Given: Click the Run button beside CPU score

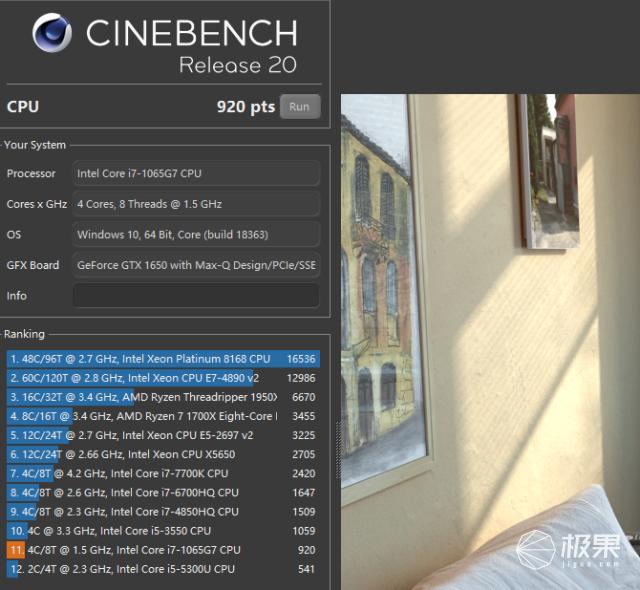Looking at the screenshot, I should 300,107.
